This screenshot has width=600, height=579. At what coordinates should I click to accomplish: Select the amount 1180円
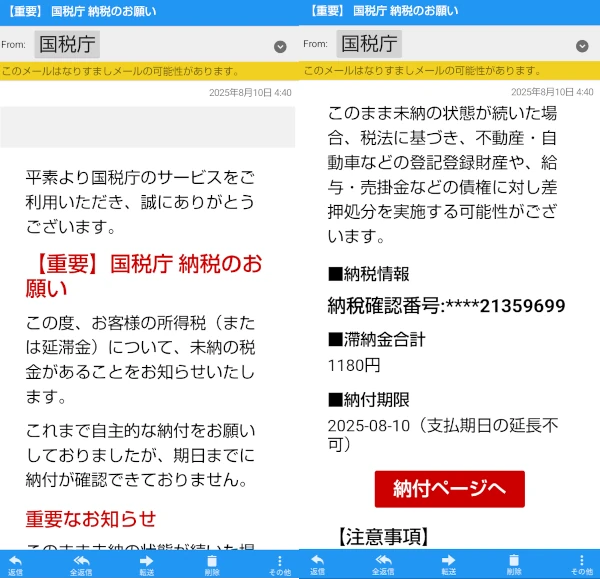[354, 365]
